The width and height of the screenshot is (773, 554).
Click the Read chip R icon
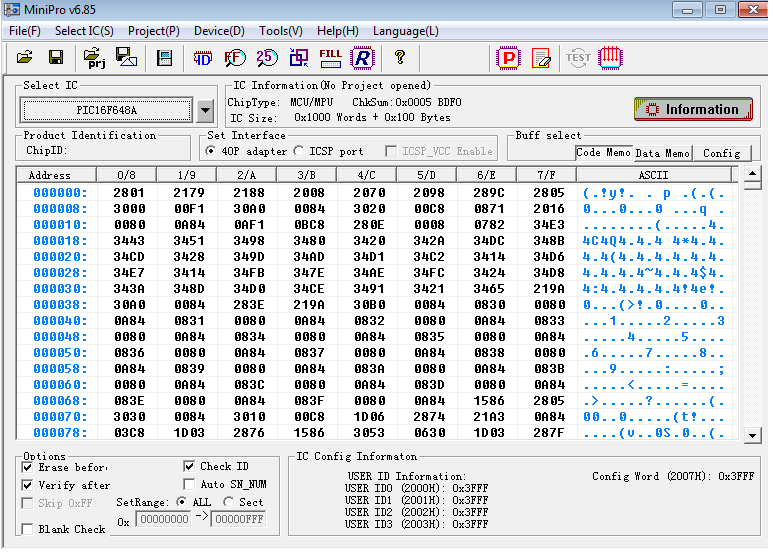[x=362, y=57]
